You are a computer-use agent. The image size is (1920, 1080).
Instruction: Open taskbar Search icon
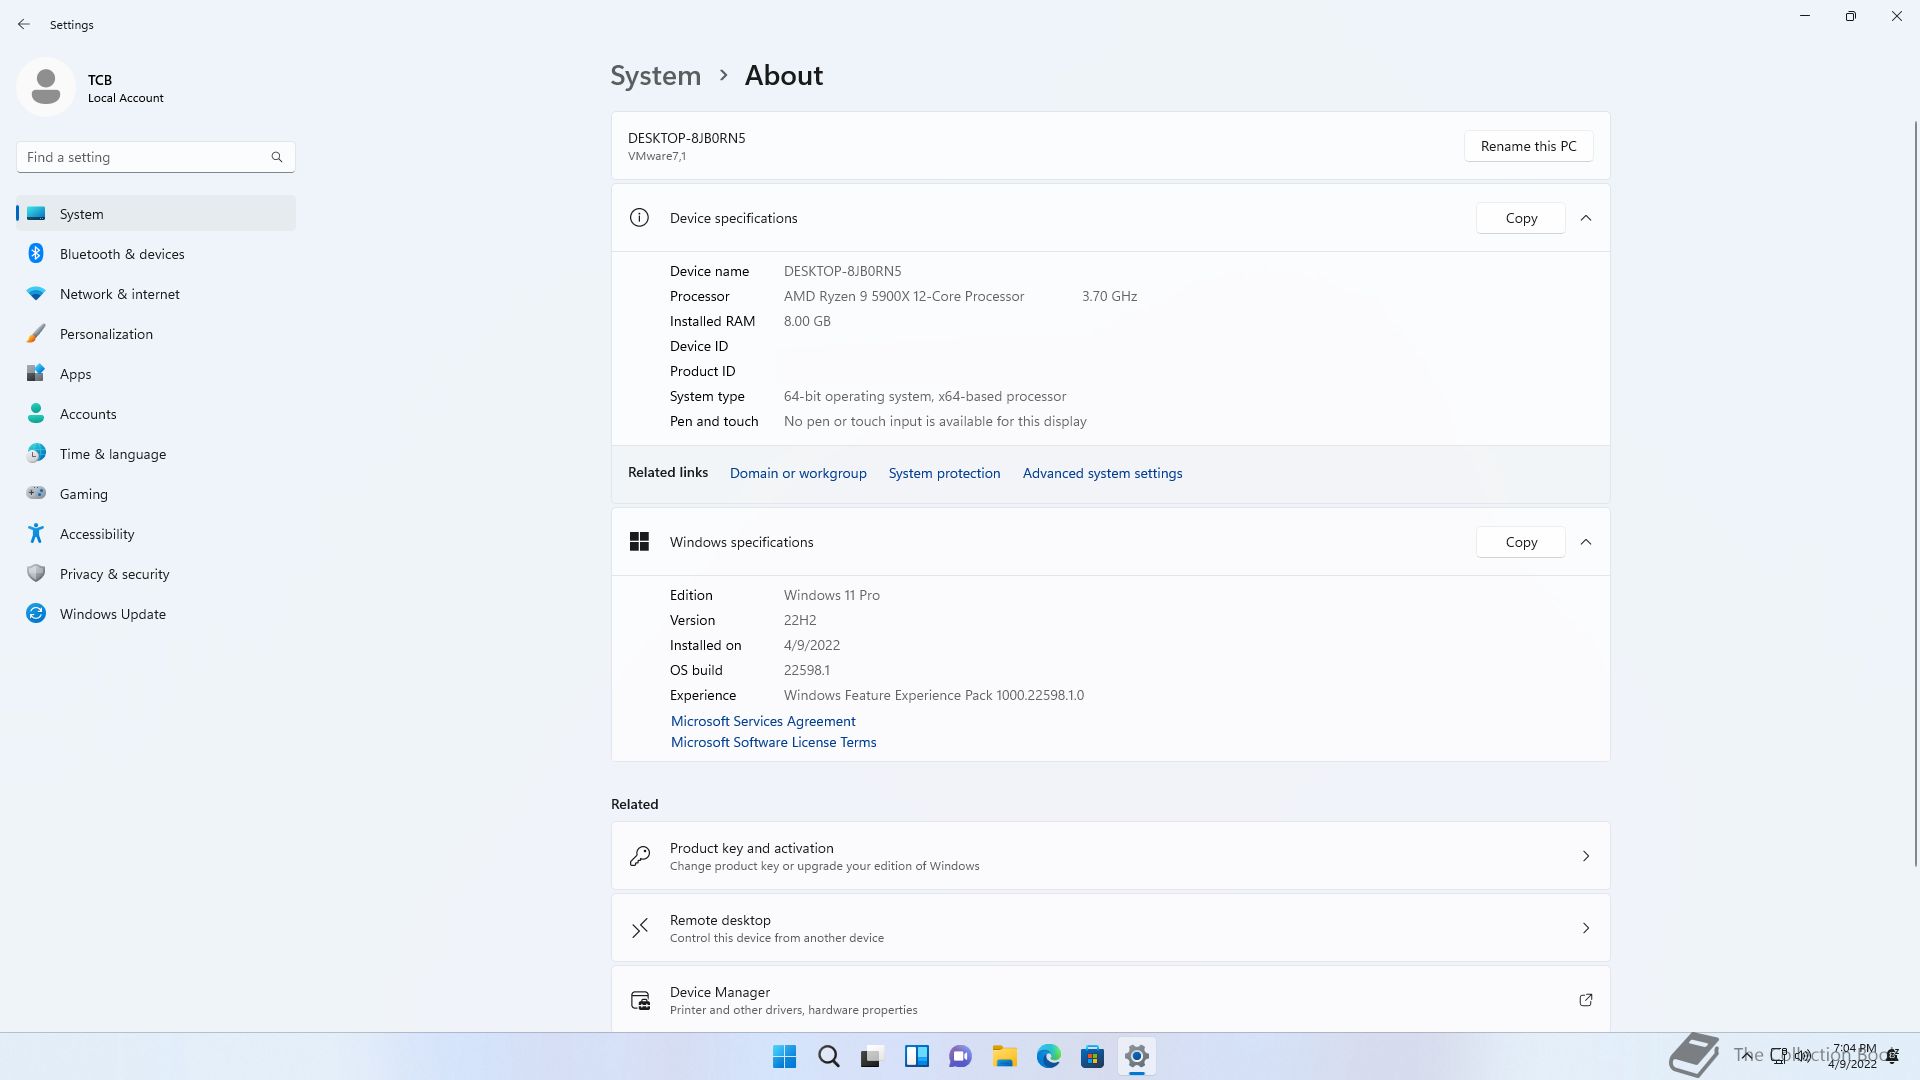[x=829, y=1056]
